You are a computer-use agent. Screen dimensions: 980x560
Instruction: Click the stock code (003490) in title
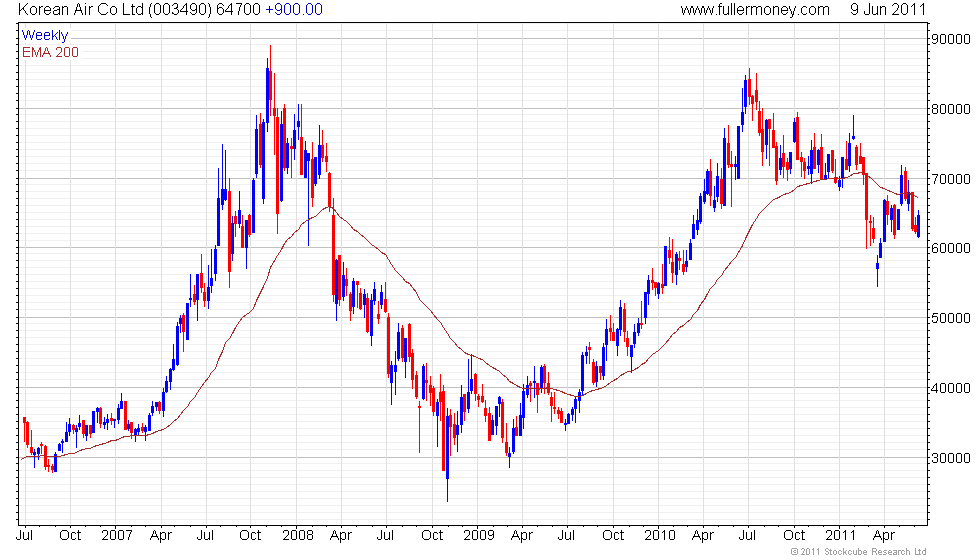tap(181, 10)
